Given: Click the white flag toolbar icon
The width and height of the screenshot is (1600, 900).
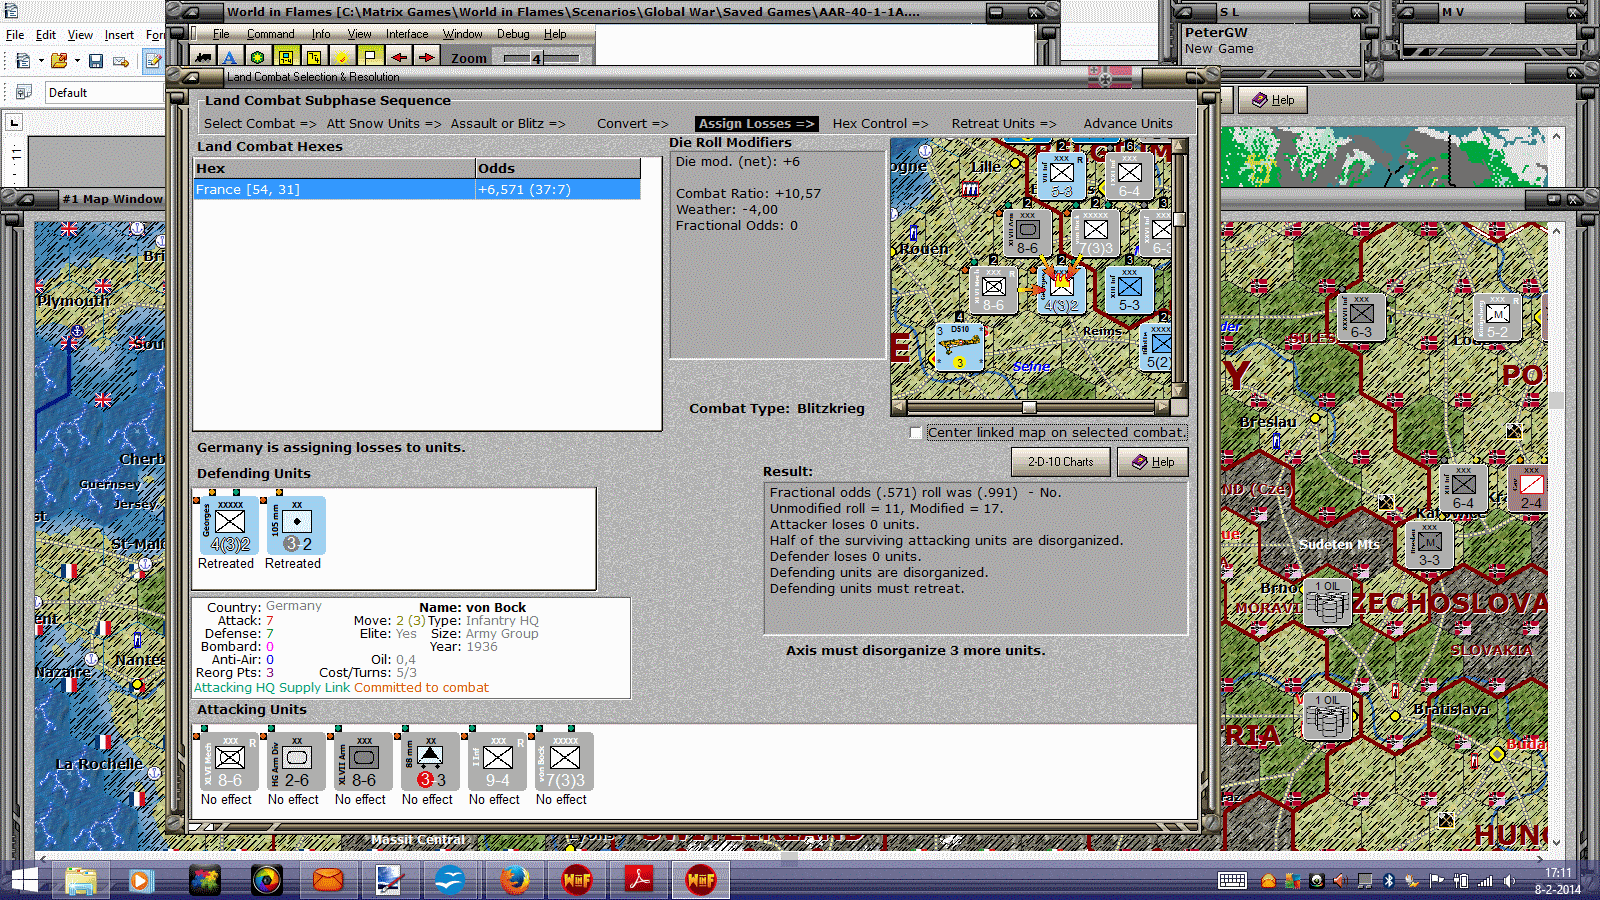Looking at the screenshot, I should click(x=370, y=58).
